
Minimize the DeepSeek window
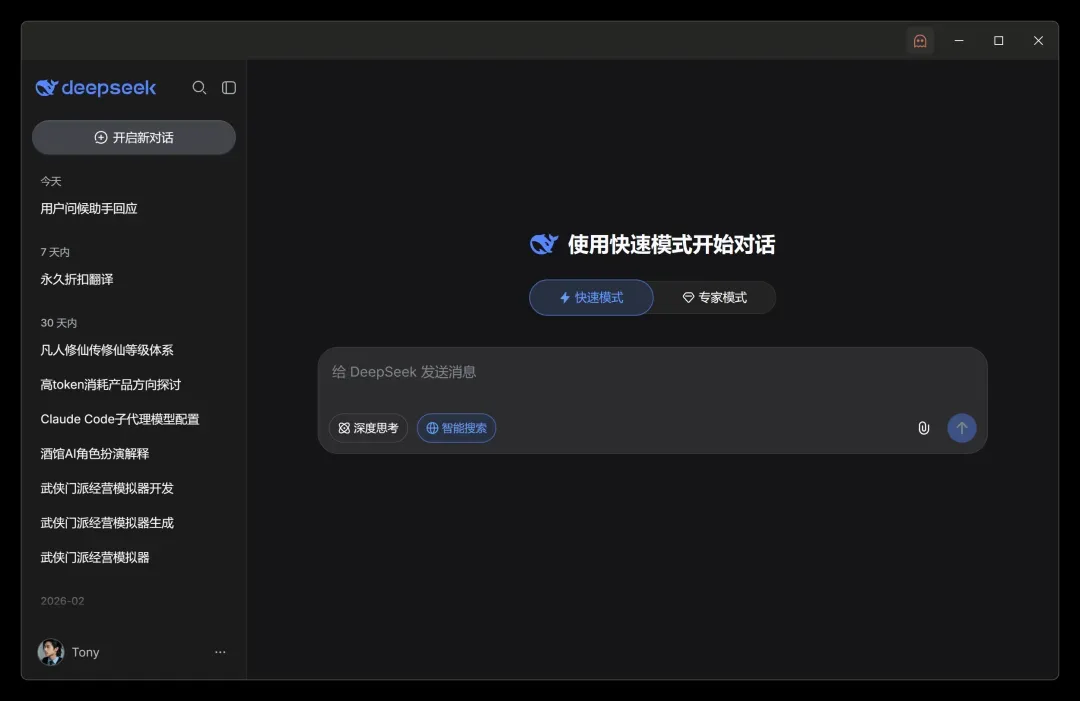(x=959, y=41)
